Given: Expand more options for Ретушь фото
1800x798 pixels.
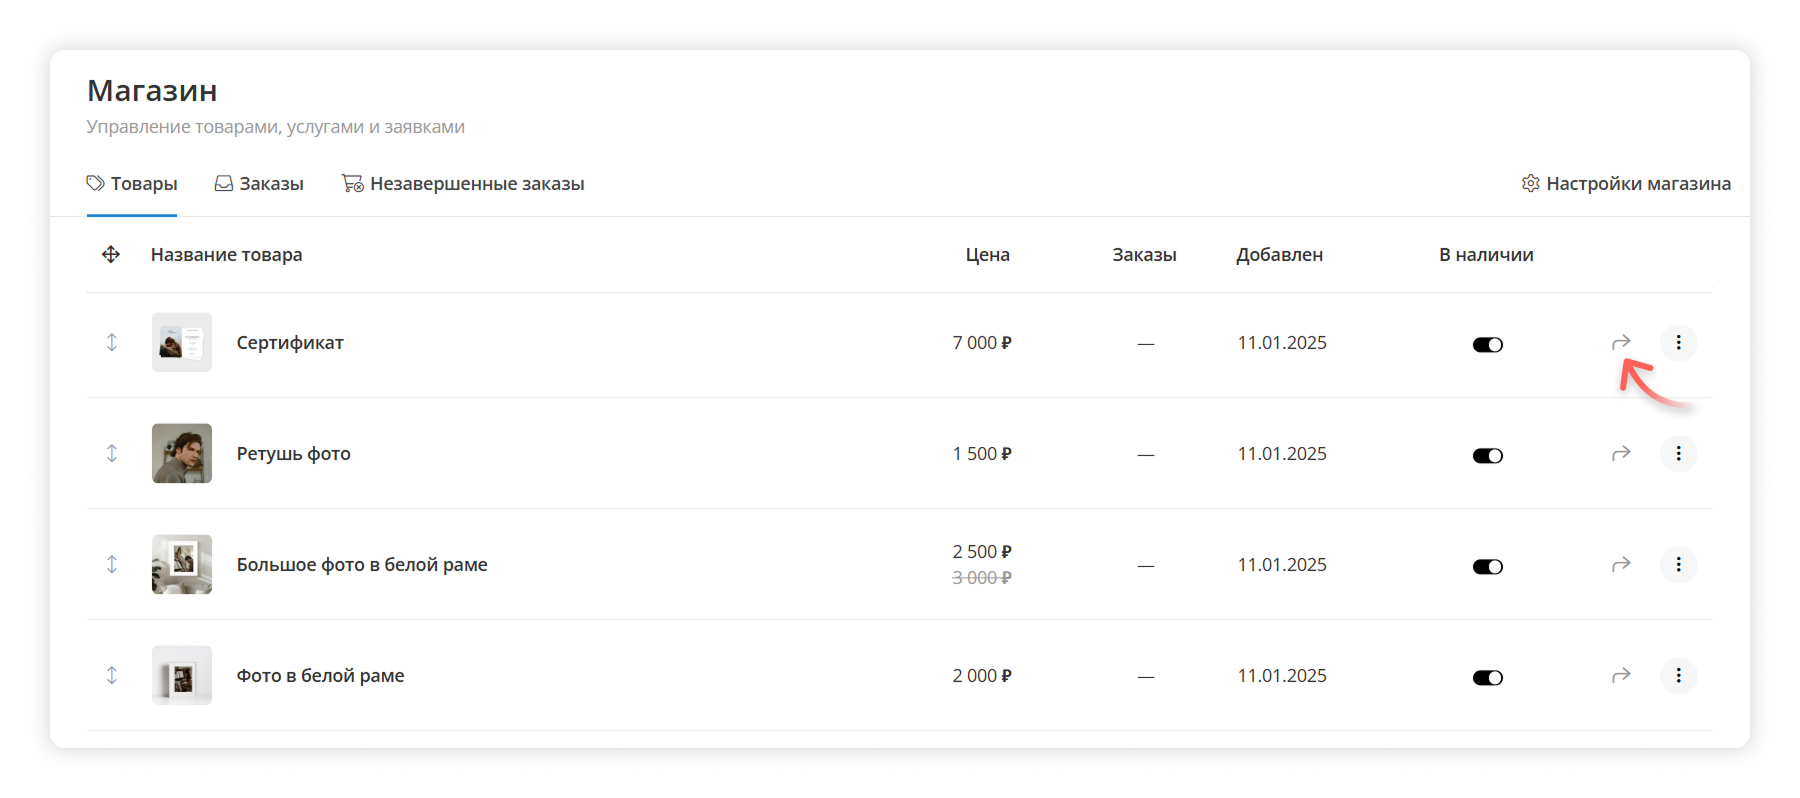Looking at the screenshot, I should pos(1678,454).
